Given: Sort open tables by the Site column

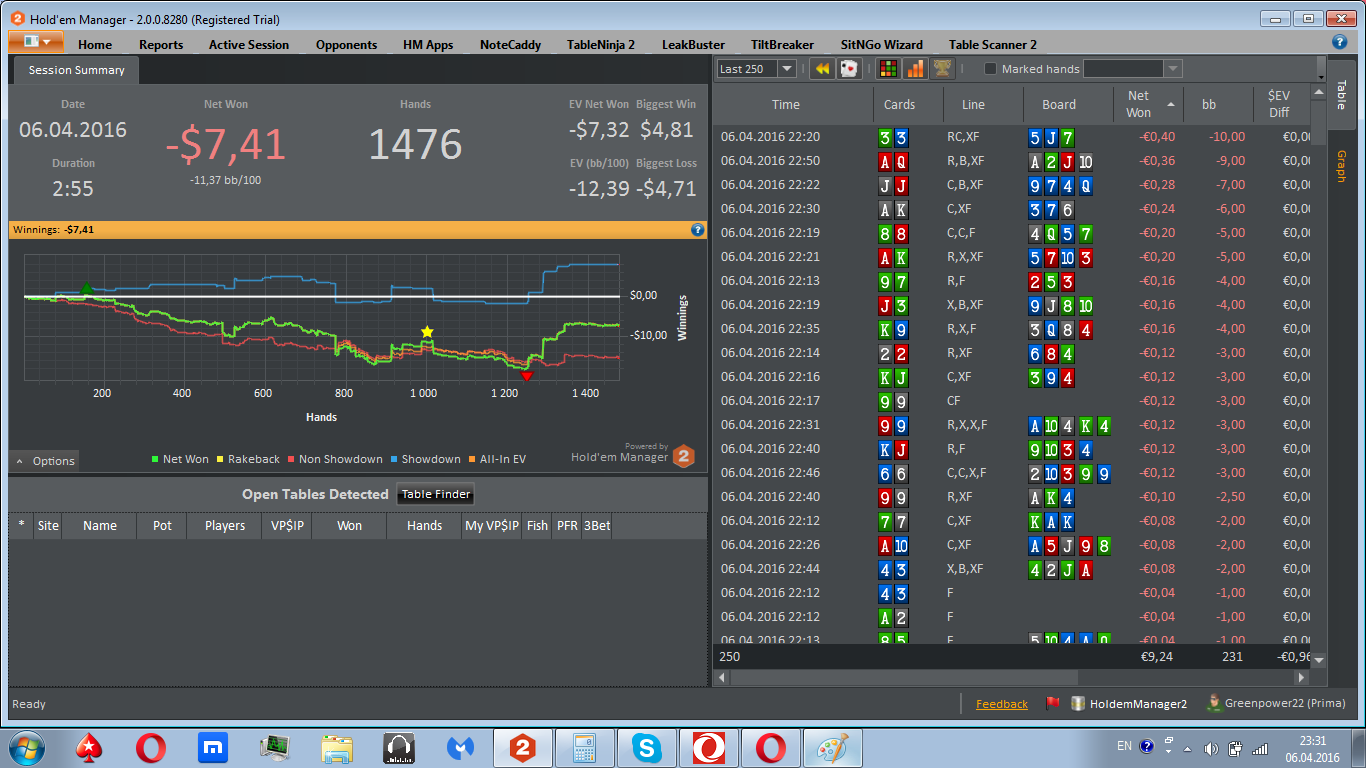Looking at the screenshot, I should tap(48, 525).
